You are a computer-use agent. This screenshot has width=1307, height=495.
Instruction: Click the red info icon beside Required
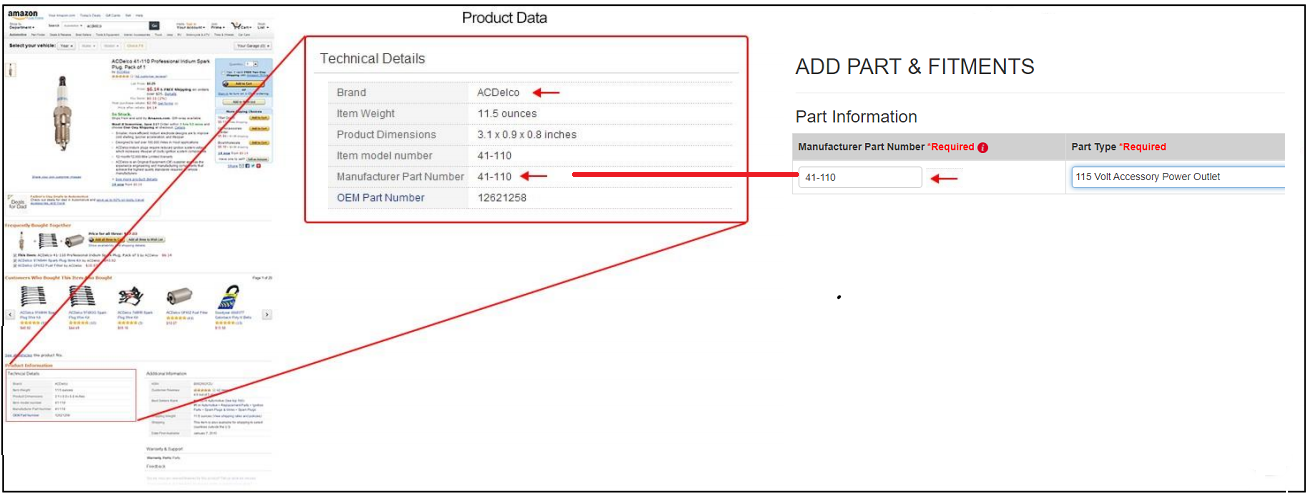983,147
